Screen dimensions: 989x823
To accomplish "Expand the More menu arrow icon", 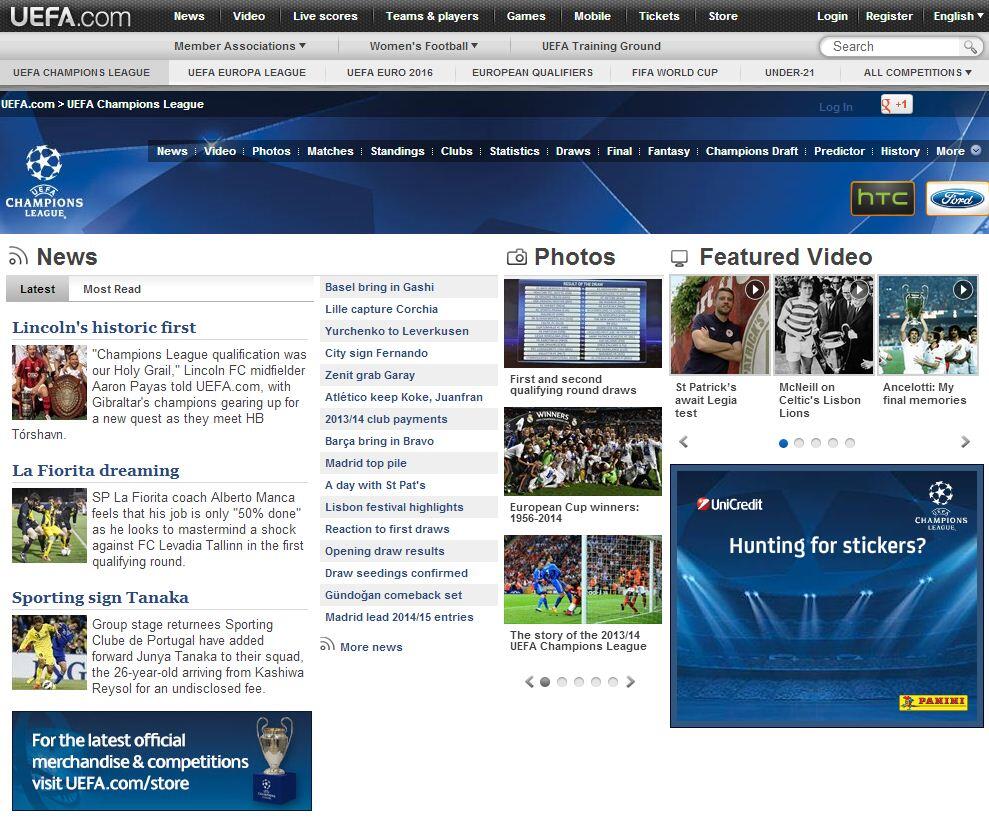I will (976, 150).
